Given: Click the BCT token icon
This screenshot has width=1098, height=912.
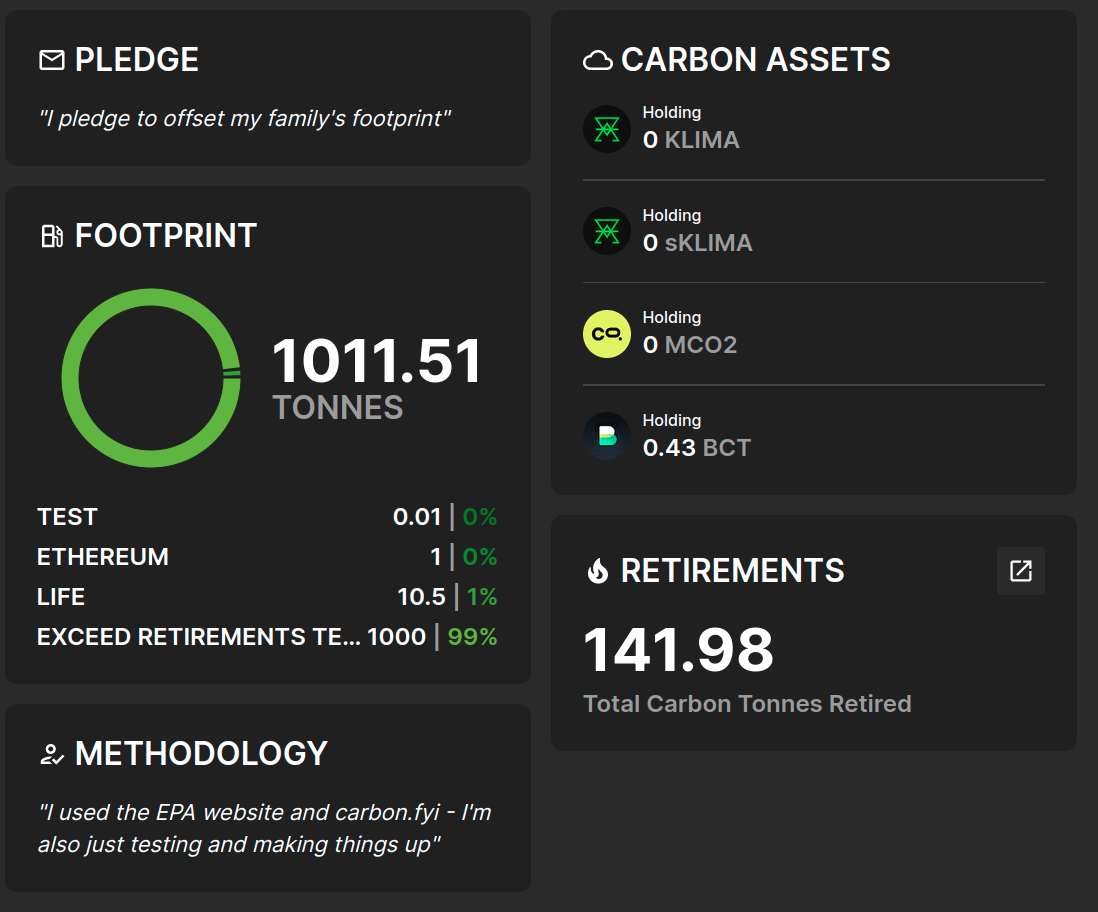Looking at the screenshot, I should 606,436.
